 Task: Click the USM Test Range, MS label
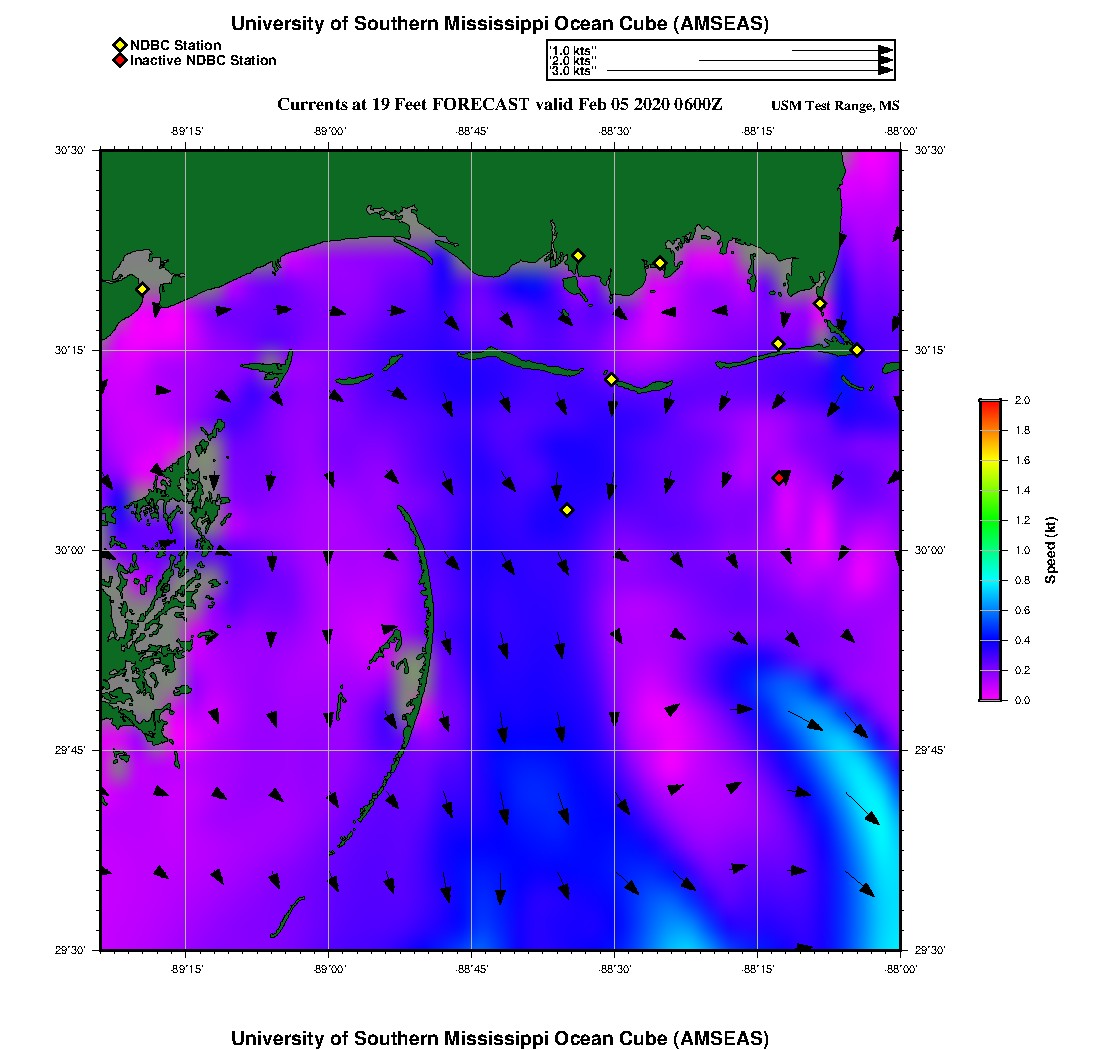pyautogui.click(x=835, y=106)
